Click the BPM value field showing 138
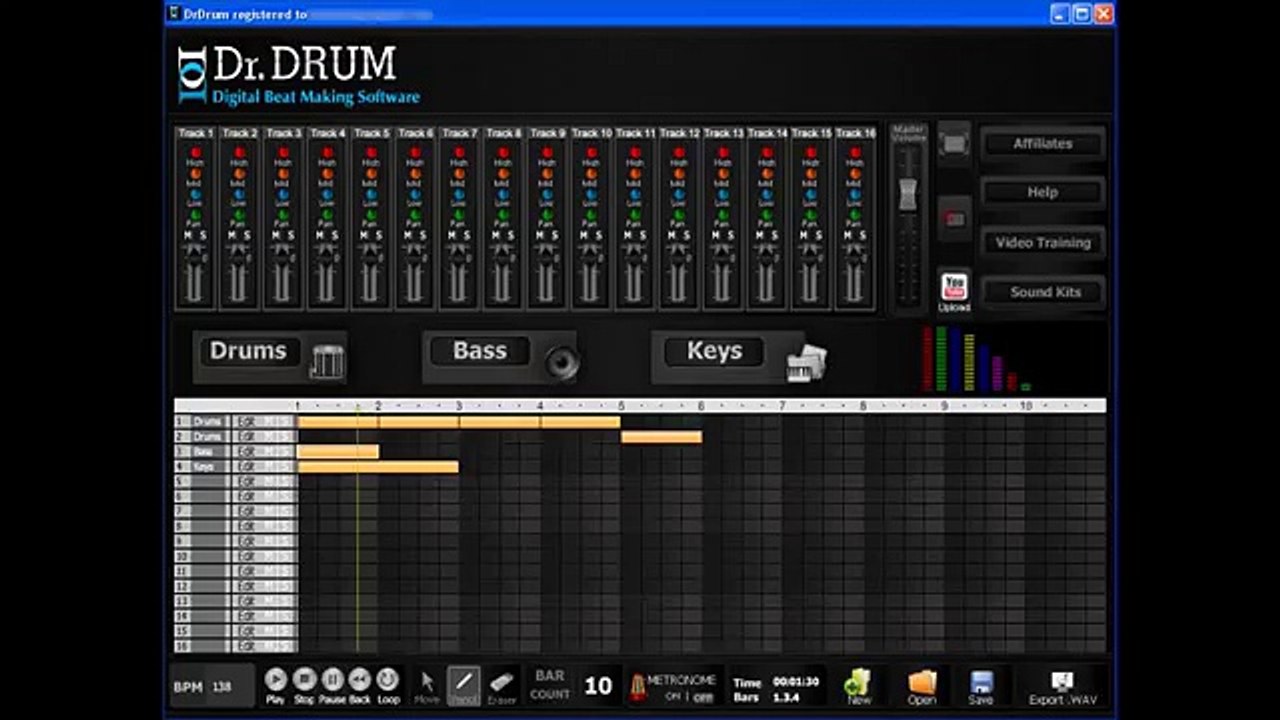Viewport: 1280px width, 720px height. (221, 687)
